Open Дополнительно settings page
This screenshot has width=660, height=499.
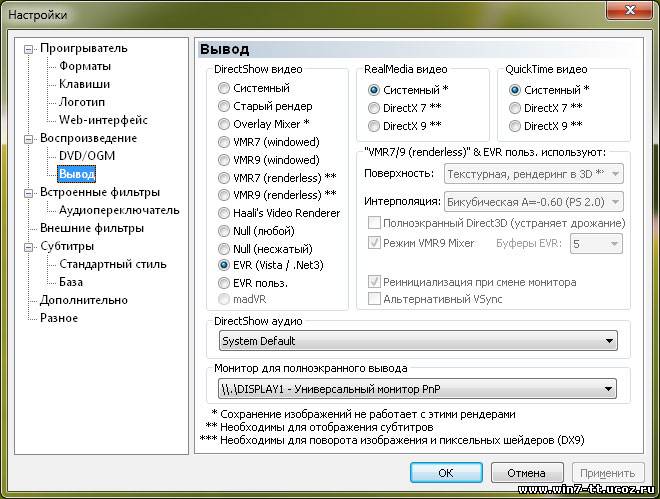point(84,300)
